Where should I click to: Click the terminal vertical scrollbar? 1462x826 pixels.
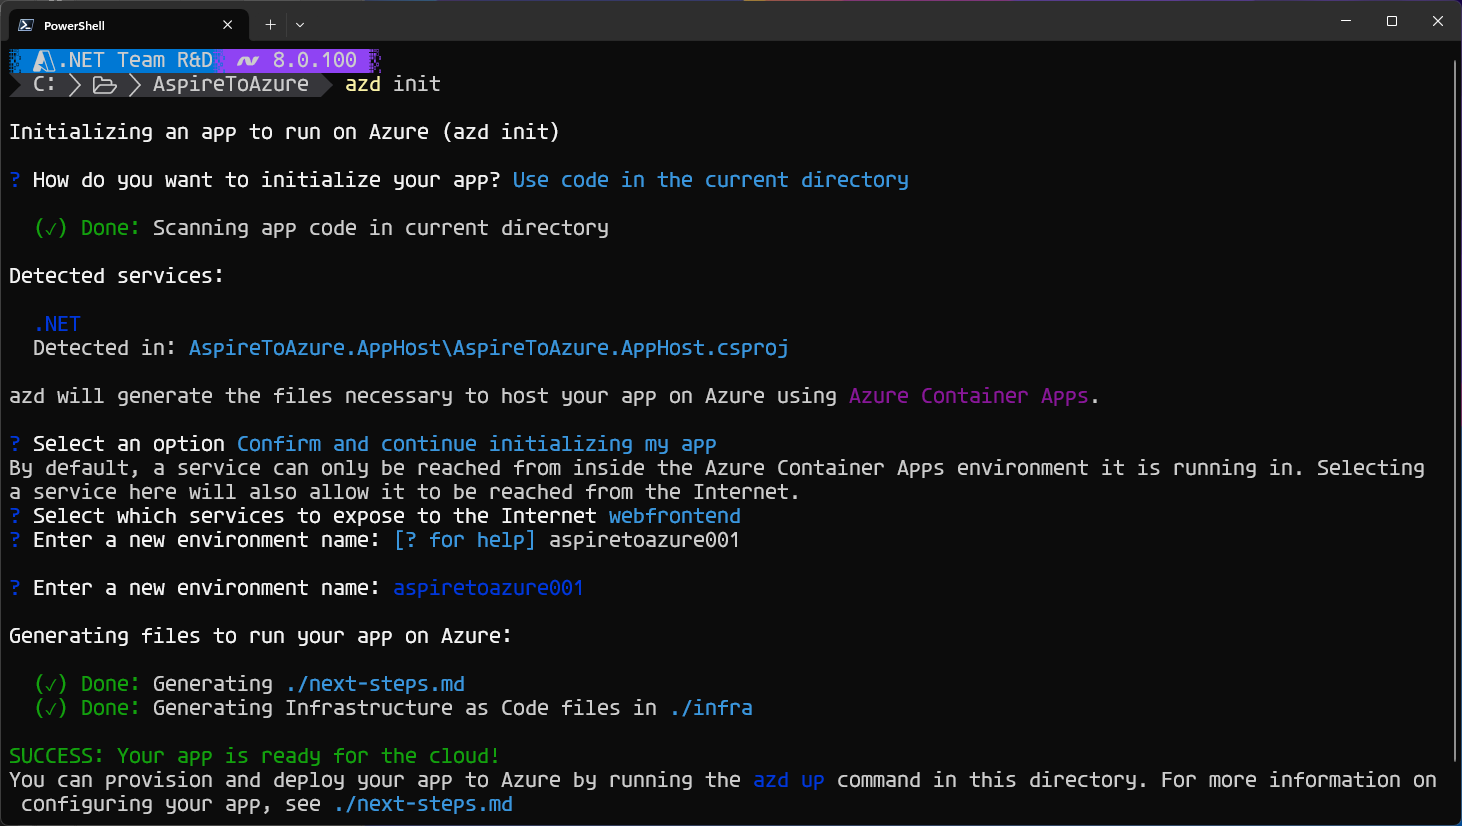coord(1455,410)
